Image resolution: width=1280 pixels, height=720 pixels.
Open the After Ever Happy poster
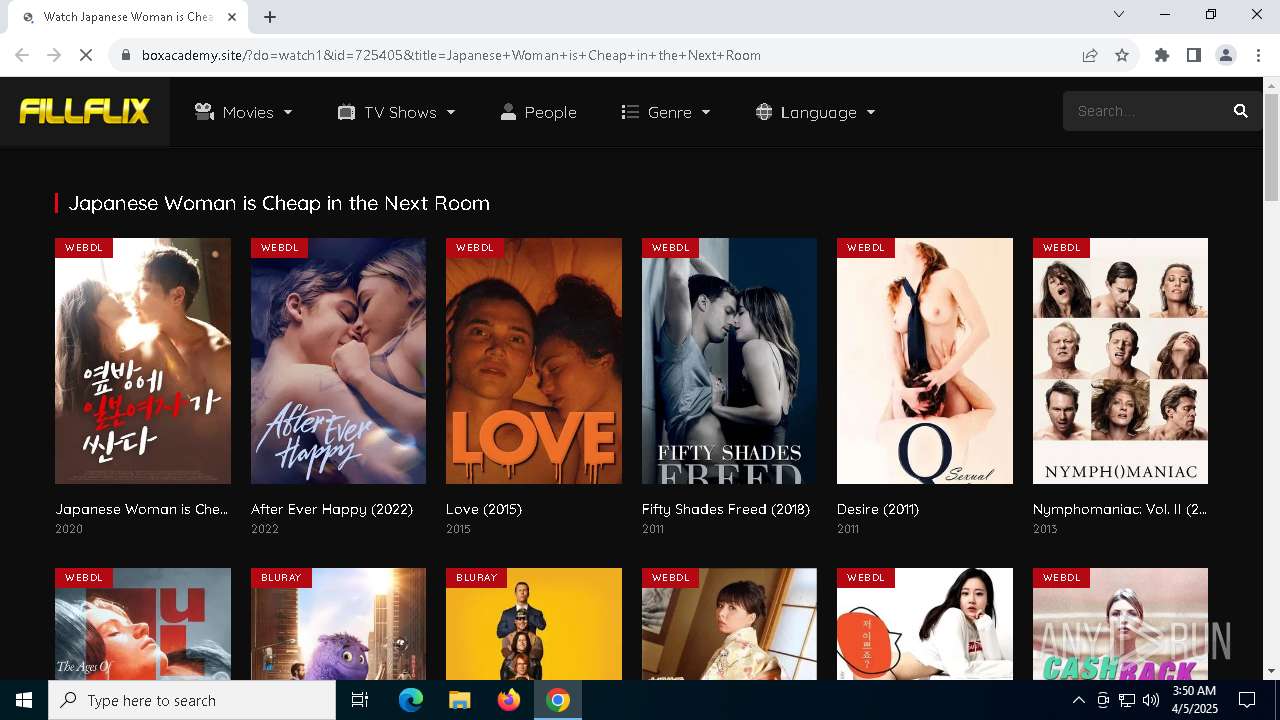click(x=338, y=361)
